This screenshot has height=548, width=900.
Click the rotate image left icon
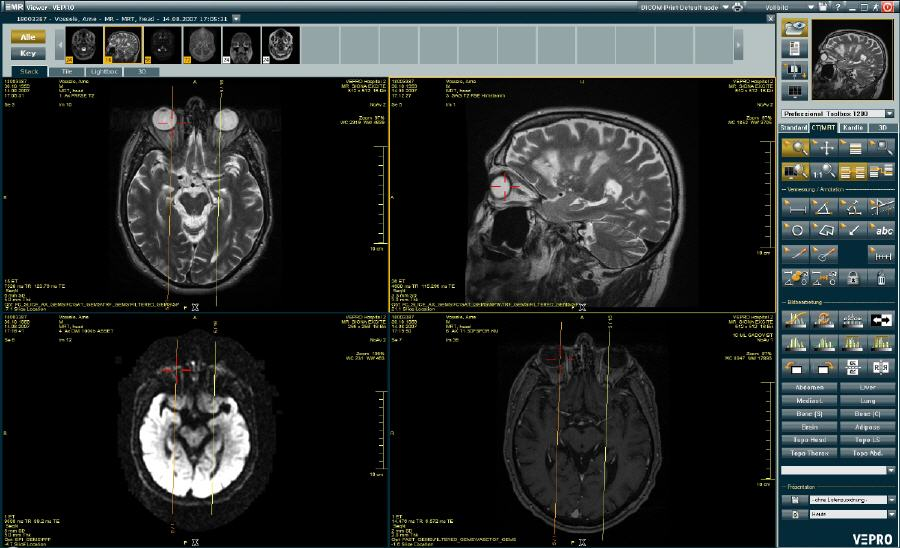[x=796, y=368]
